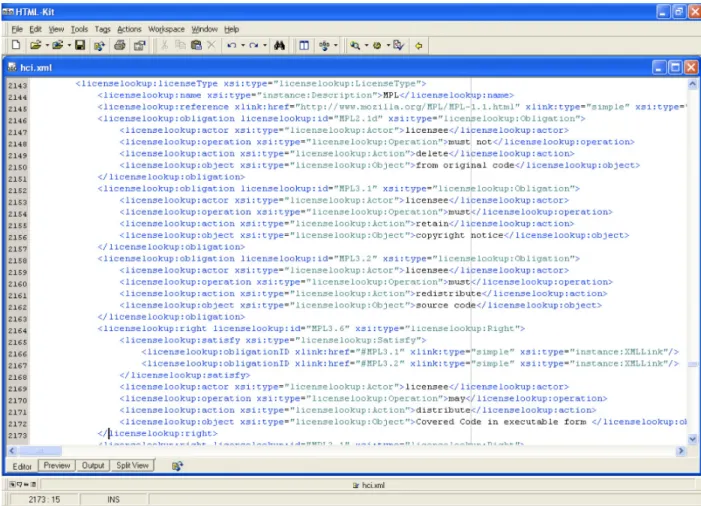Click the horizontal scrollbar right arrow
701x506 pixels.
click(x=681, y=451)
